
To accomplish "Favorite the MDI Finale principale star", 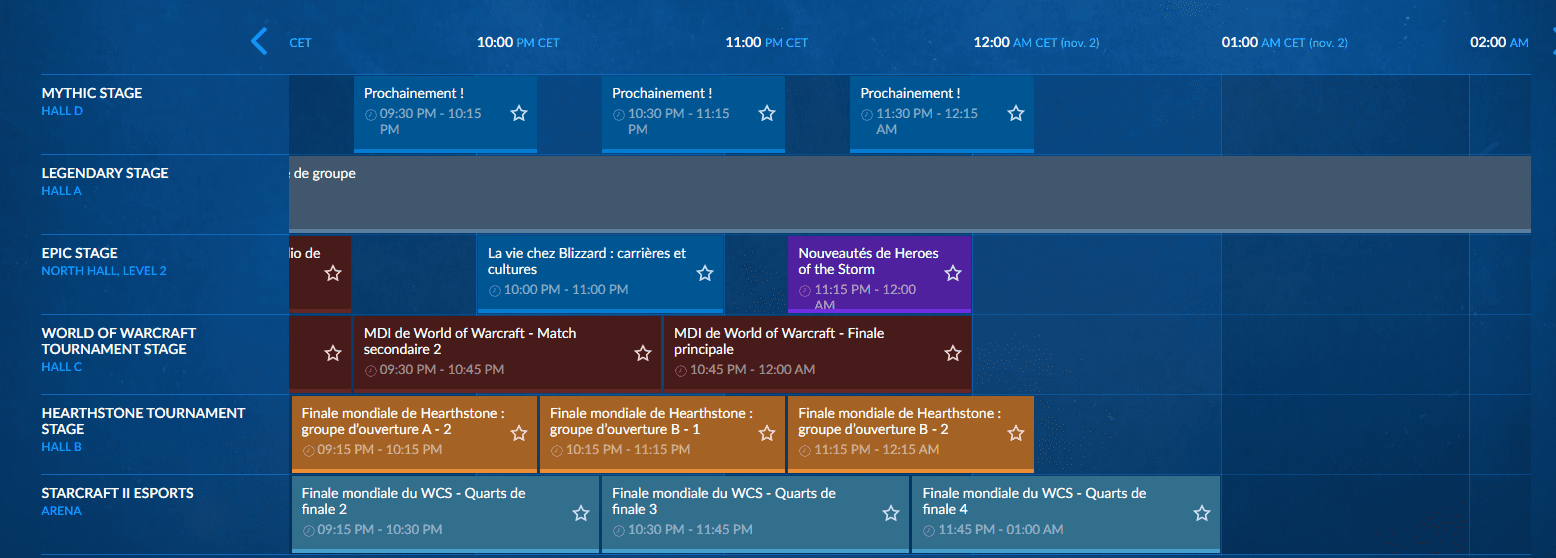I will pos(953,353).
